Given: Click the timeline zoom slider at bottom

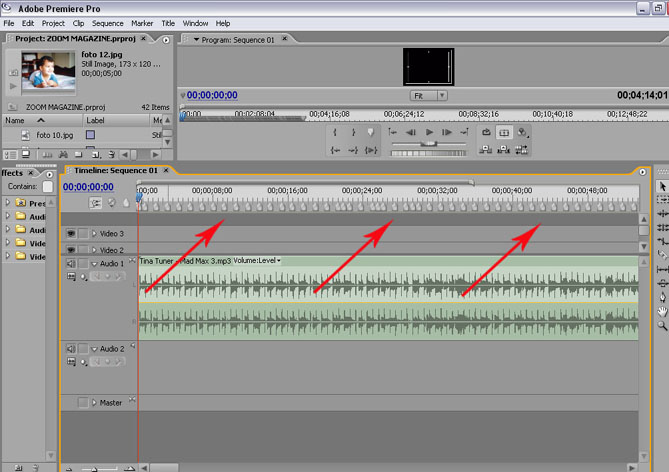Looking at the screenshot, I should pyautogui.click(x=100, y=467).
